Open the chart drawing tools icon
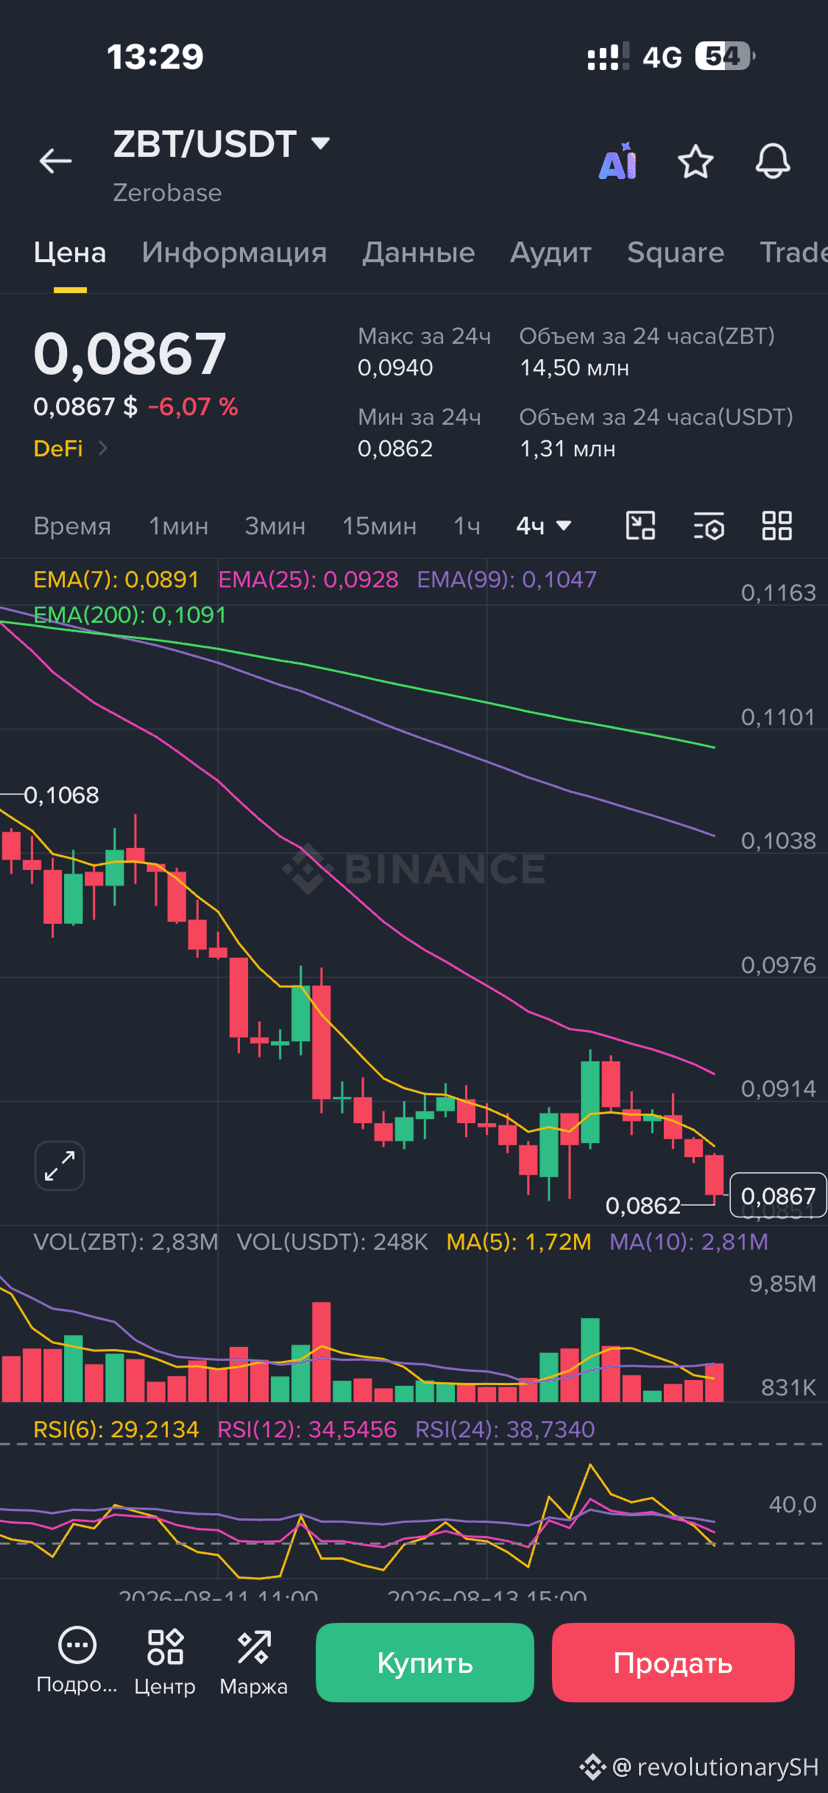 pos(641,526)
